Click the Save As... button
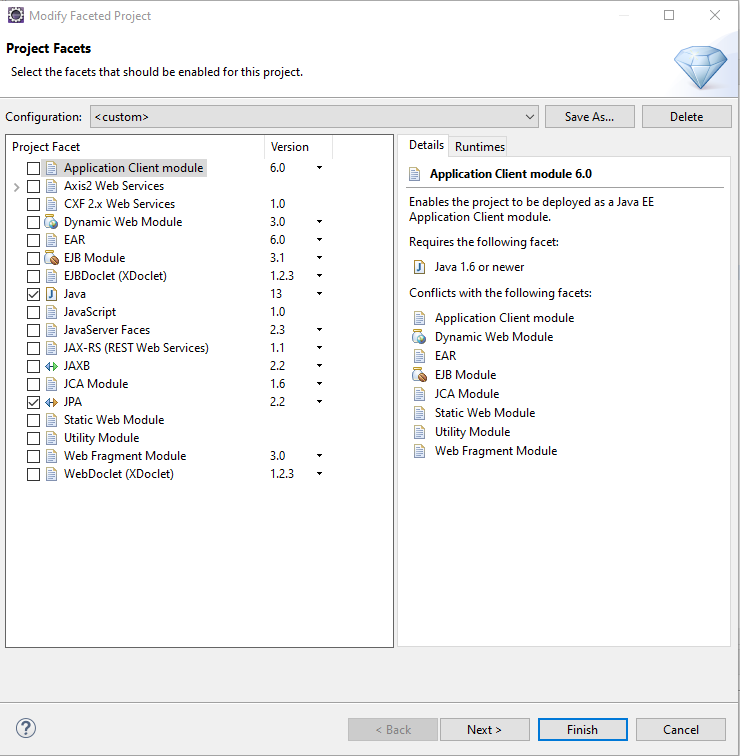The image size is (740, 756). pos(589,117)
